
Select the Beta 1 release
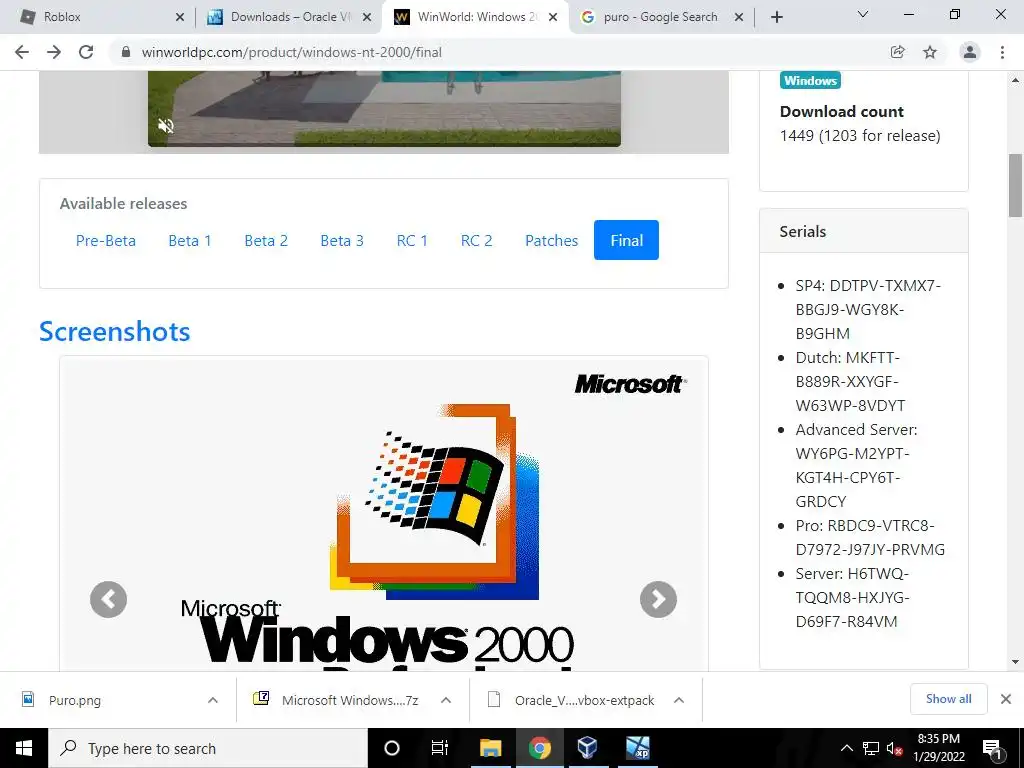pos(190,240)
